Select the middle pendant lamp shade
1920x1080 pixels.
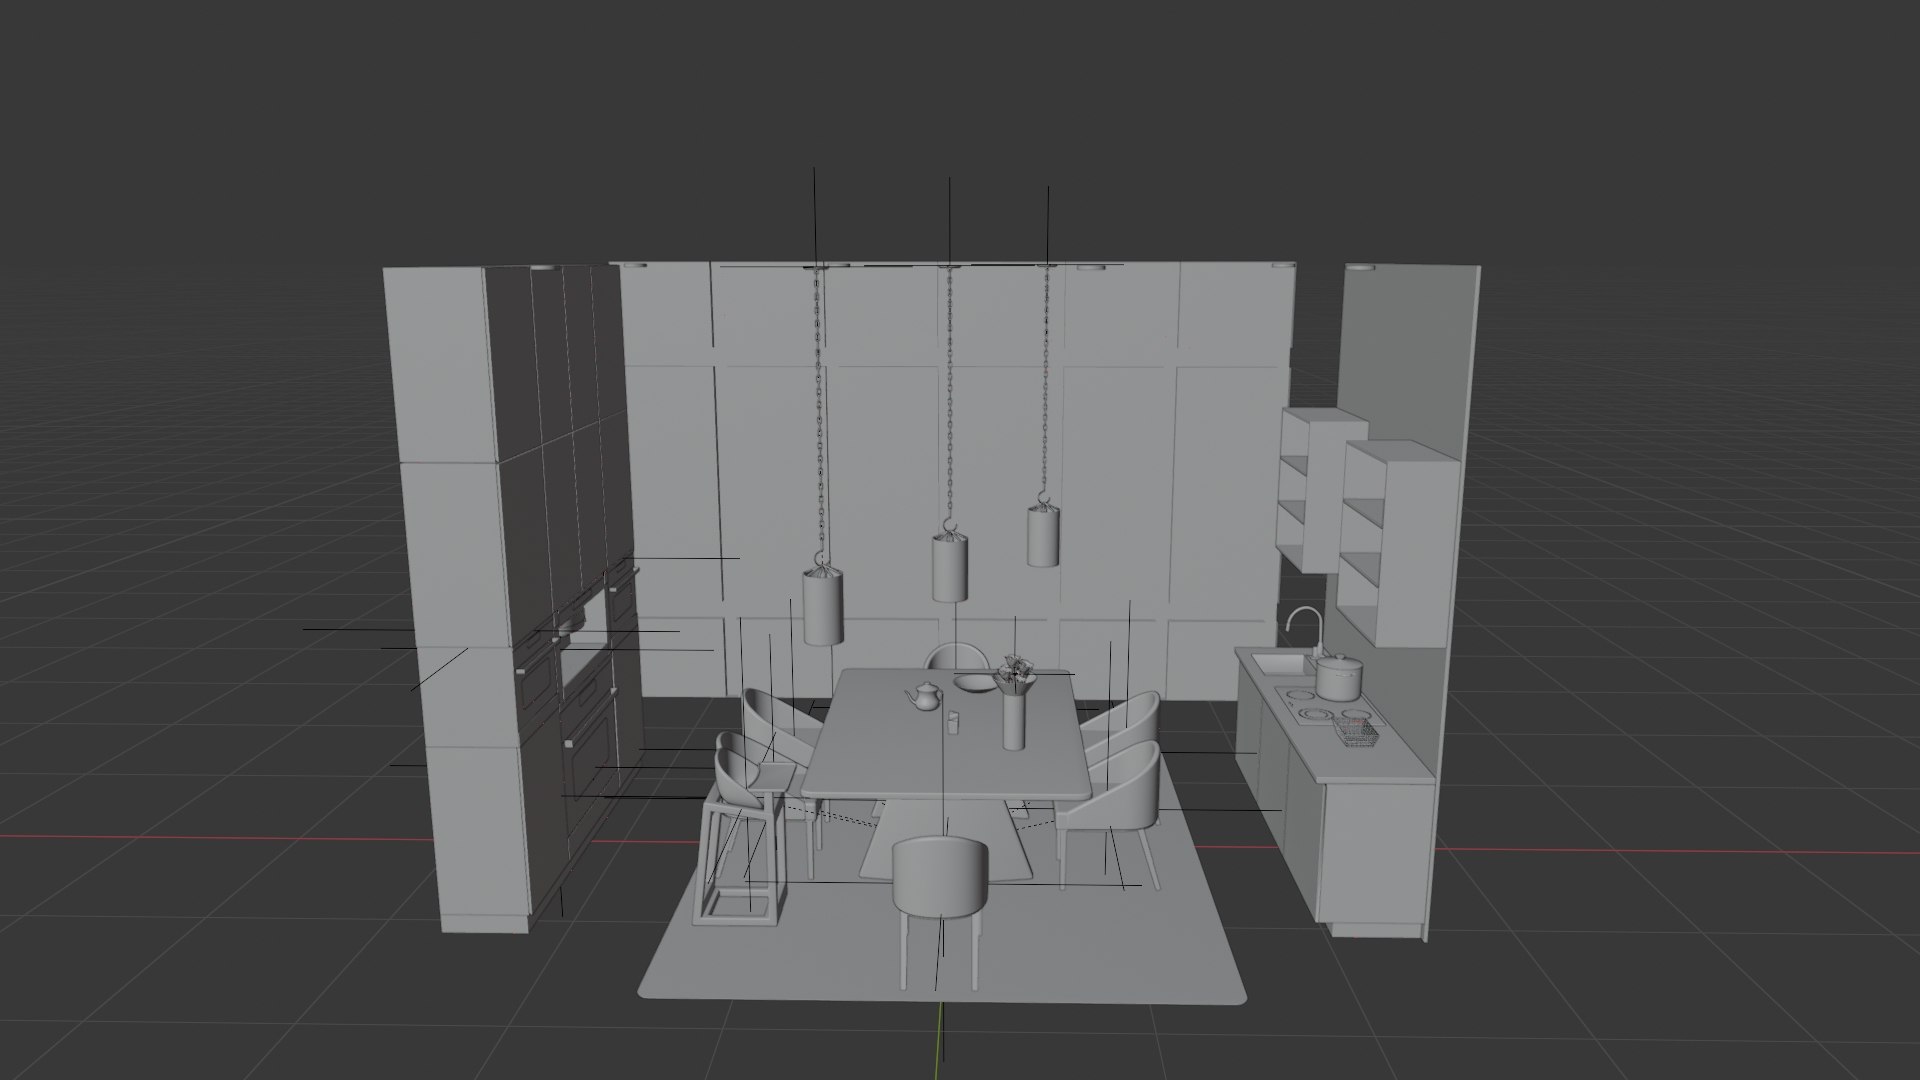(950, 566)
